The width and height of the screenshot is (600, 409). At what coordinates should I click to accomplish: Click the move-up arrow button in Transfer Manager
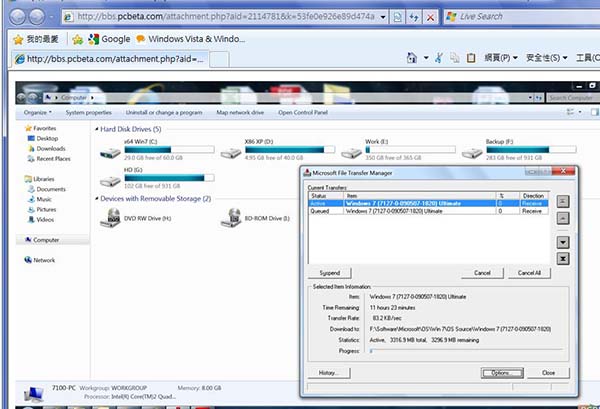tap(562, 218)
